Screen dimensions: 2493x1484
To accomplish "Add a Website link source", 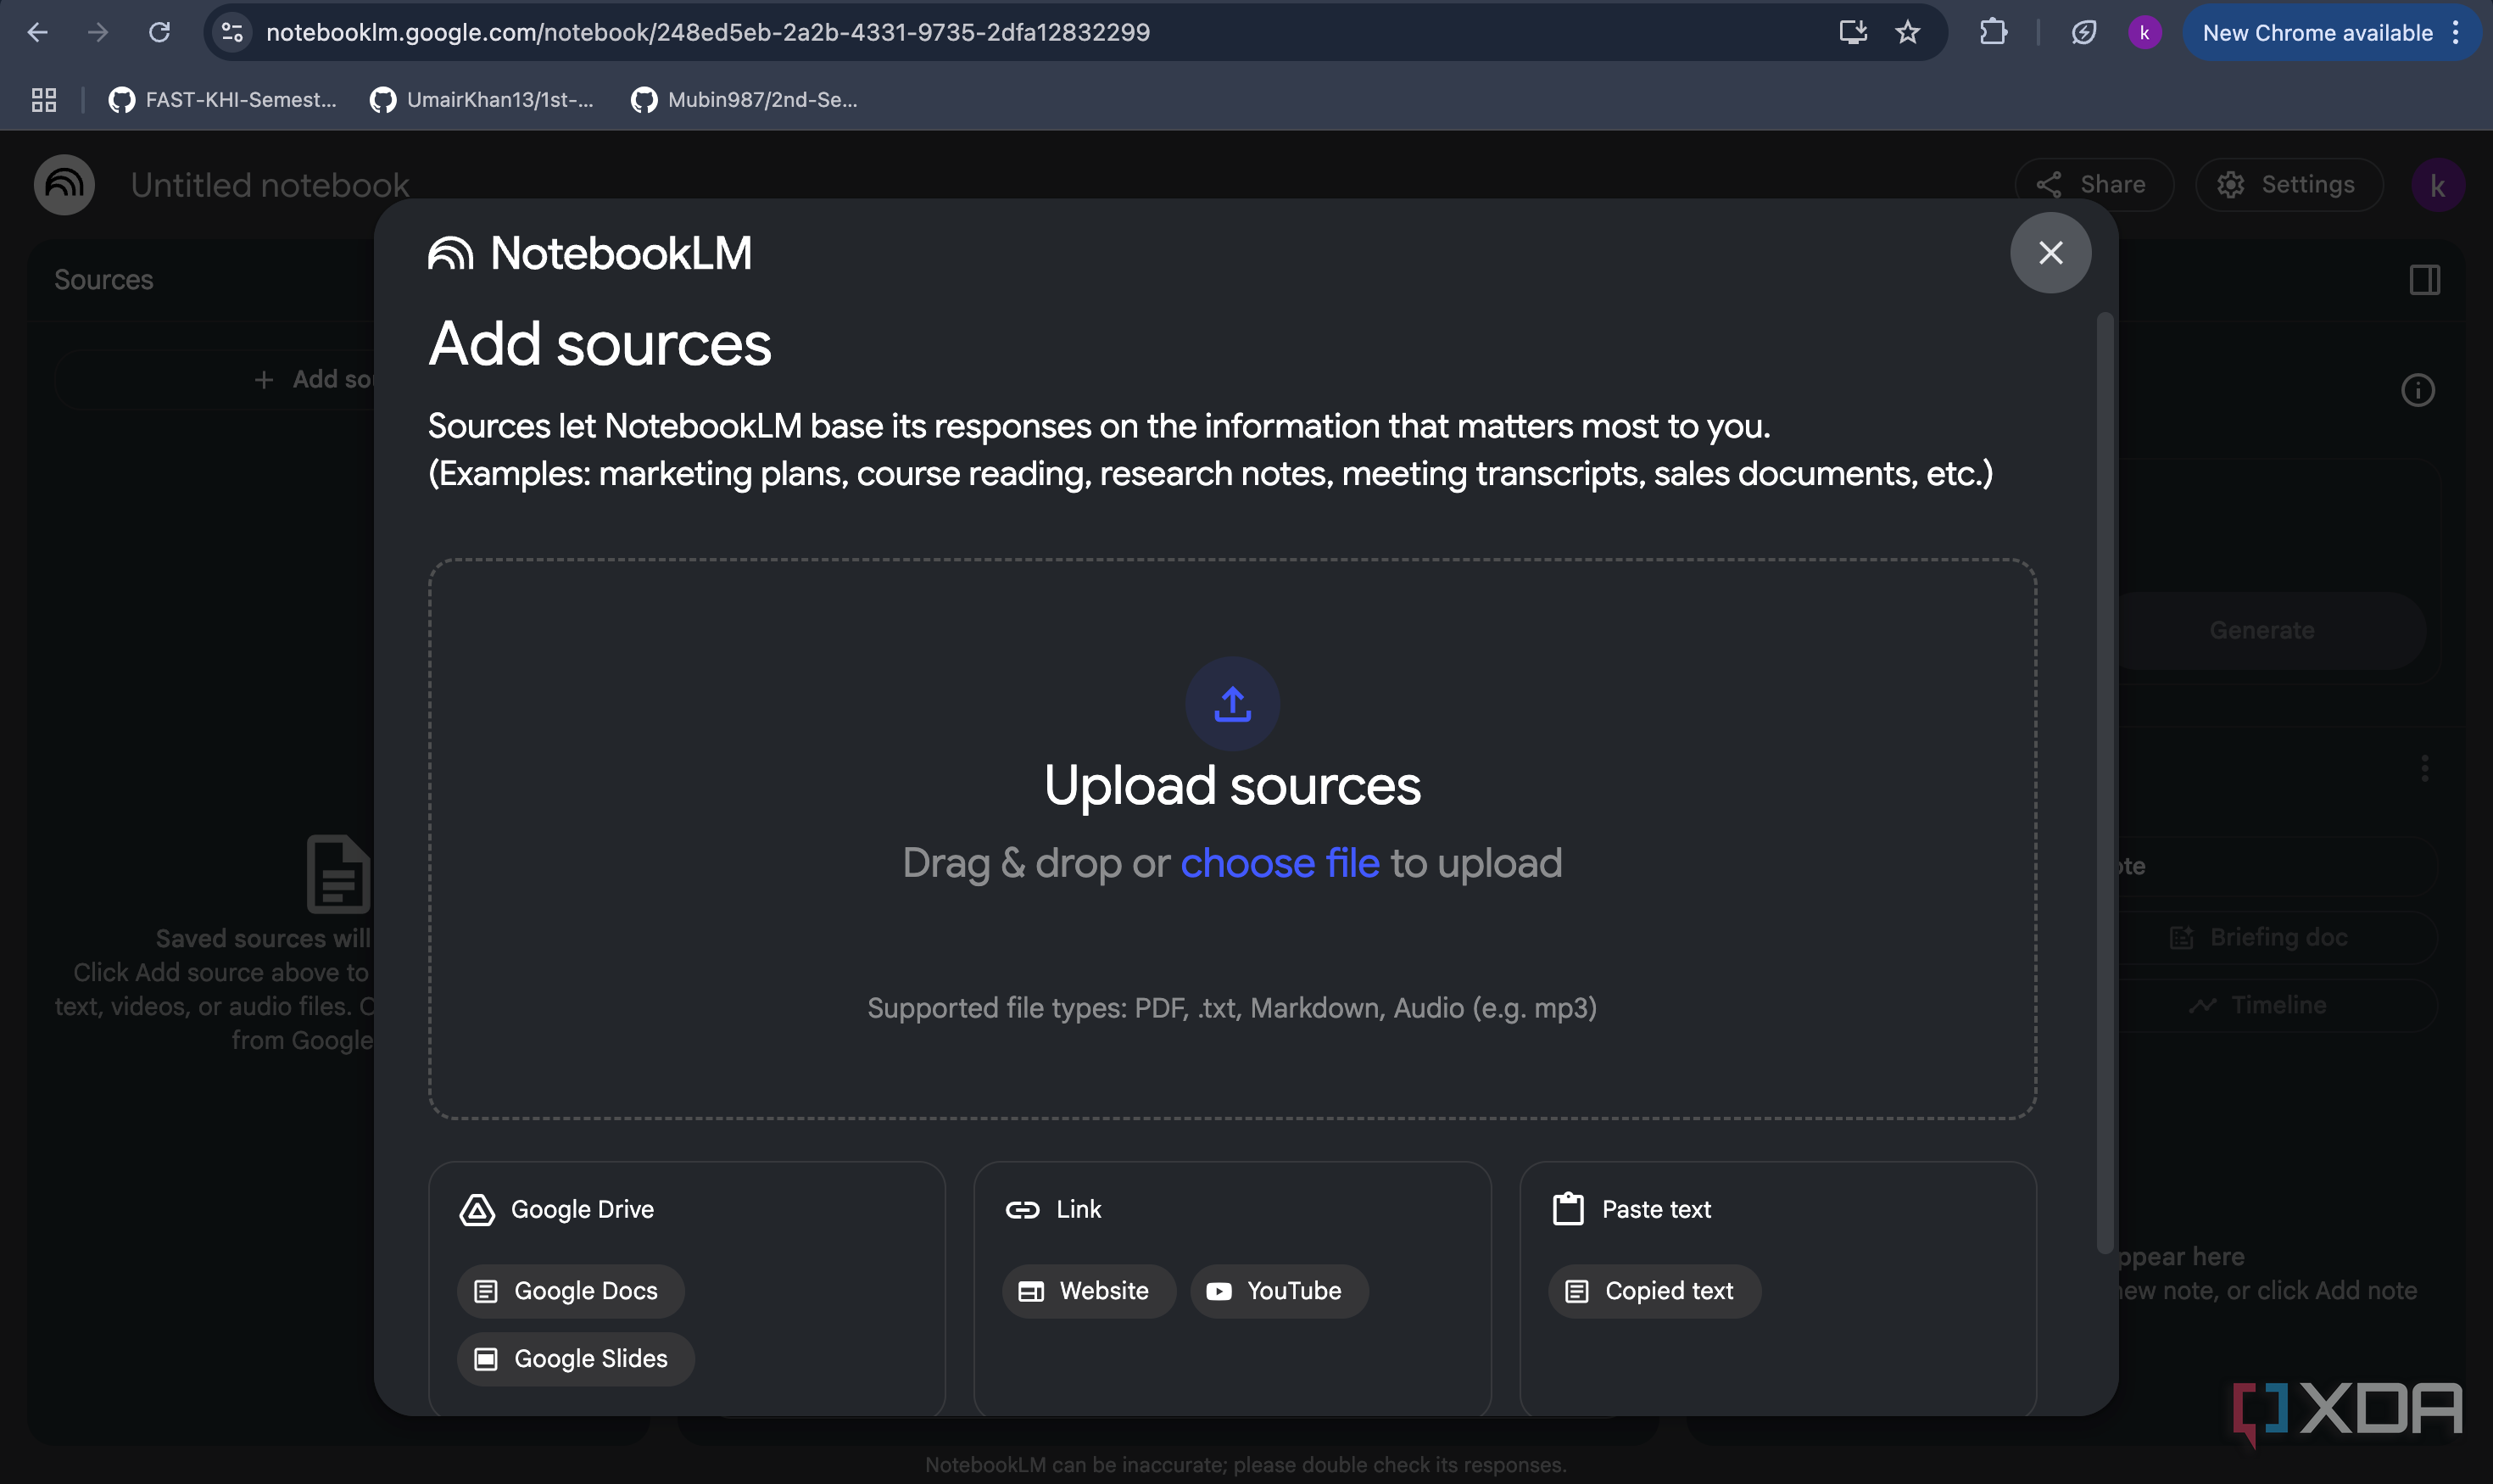I will click(x=1088, y=1291).
